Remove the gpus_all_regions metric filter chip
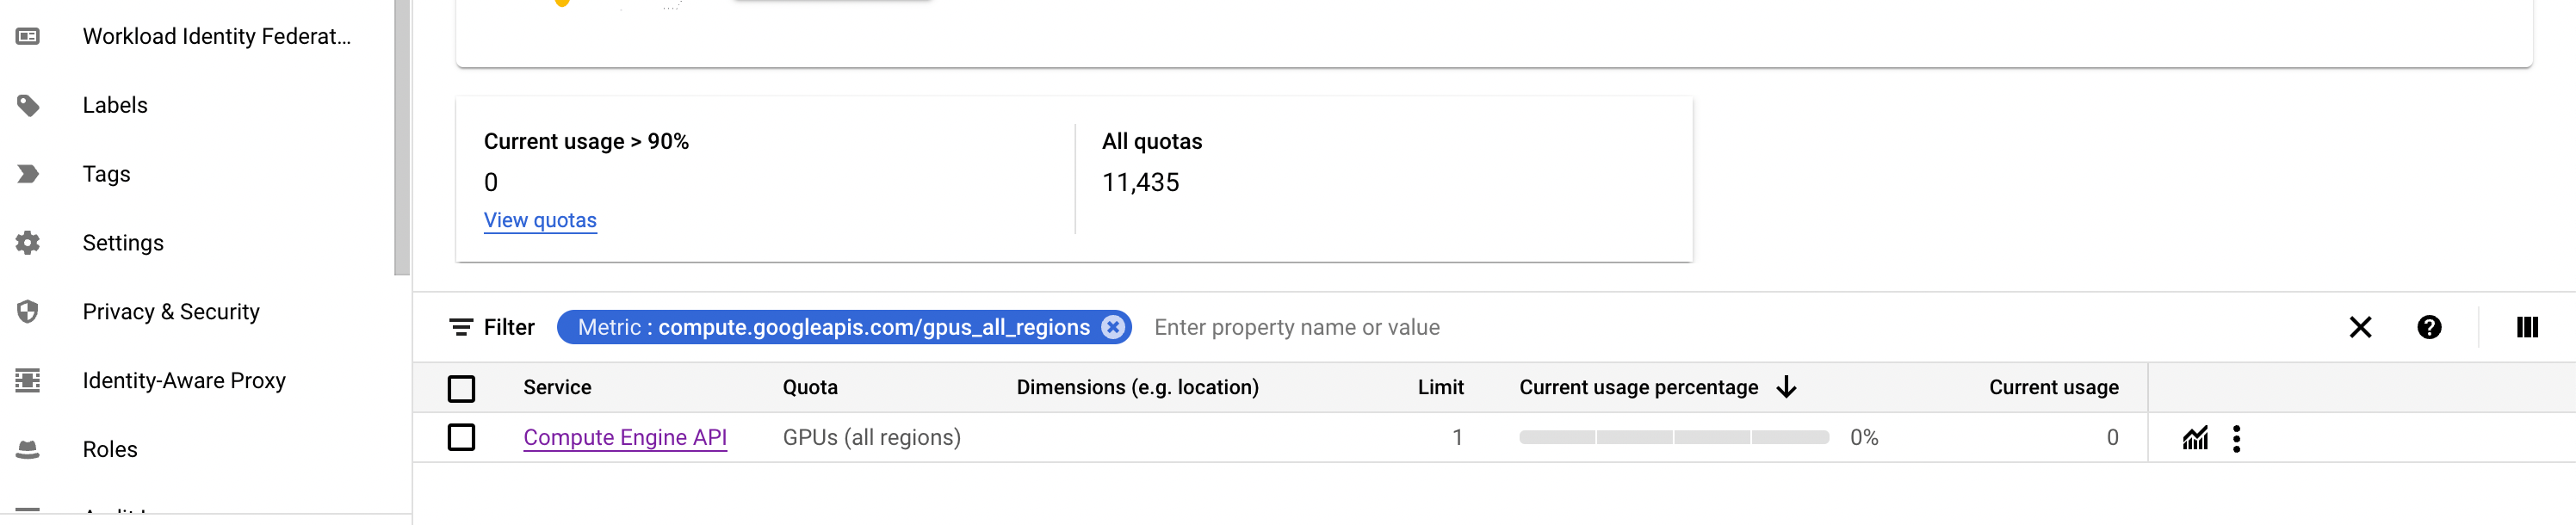The image size is (2576, 525). 1112,327
